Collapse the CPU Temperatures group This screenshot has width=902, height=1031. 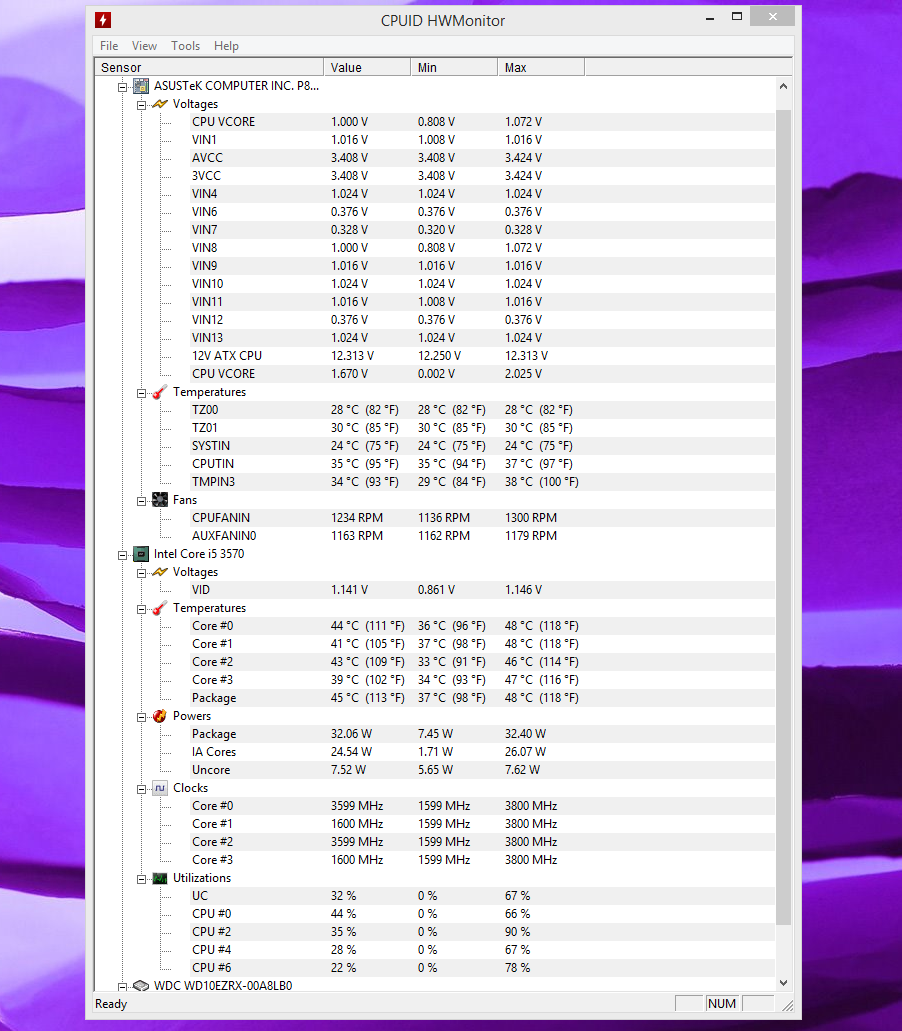point(141,610)
